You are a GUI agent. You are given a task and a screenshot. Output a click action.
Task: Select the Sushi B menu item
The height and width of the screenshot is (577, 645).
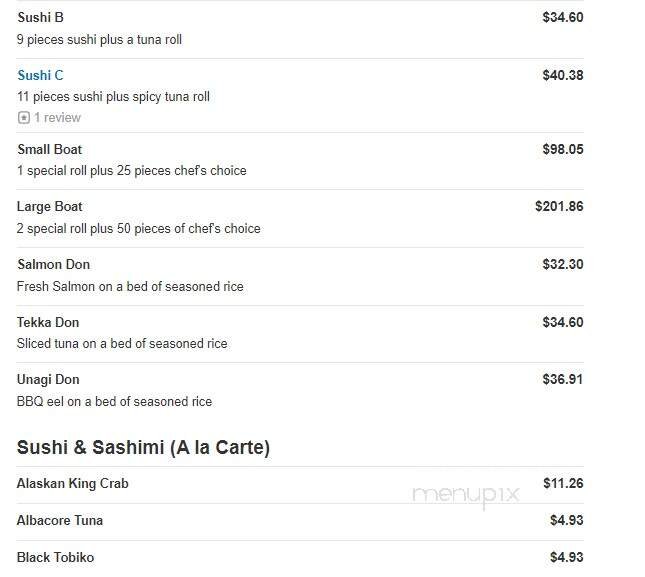point(40,17)
